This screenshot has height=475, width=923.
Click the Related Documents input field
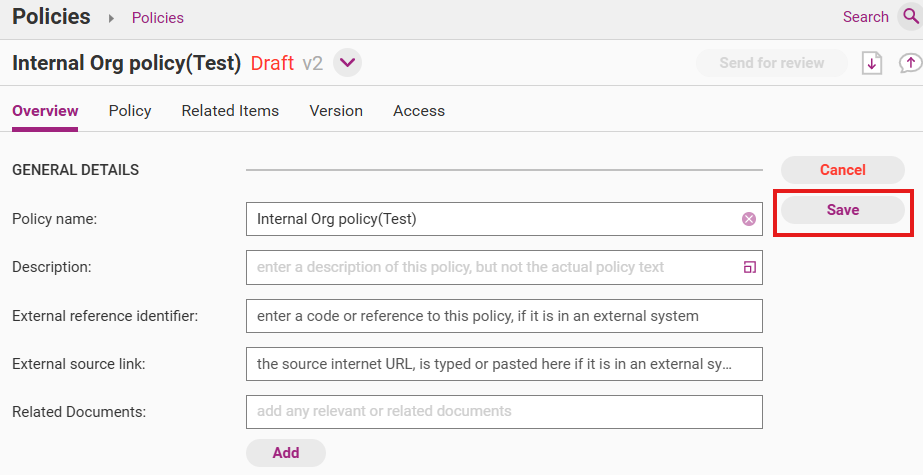tap(504, 411)
